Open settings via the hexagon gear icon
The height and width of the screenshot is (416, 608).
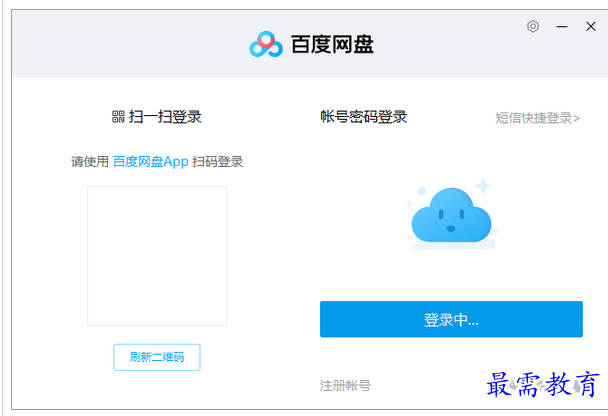(533, 26)
